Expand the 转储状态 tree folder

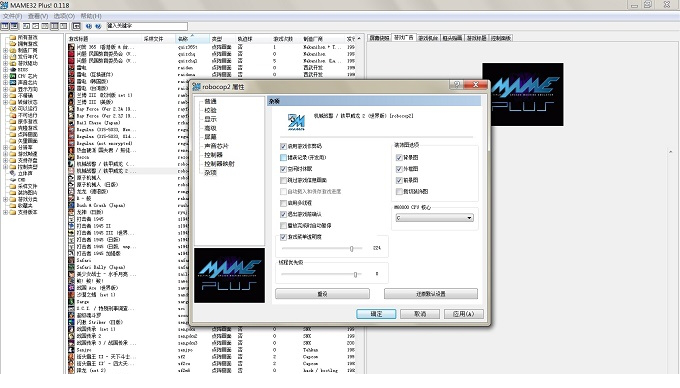pos(5,102)
